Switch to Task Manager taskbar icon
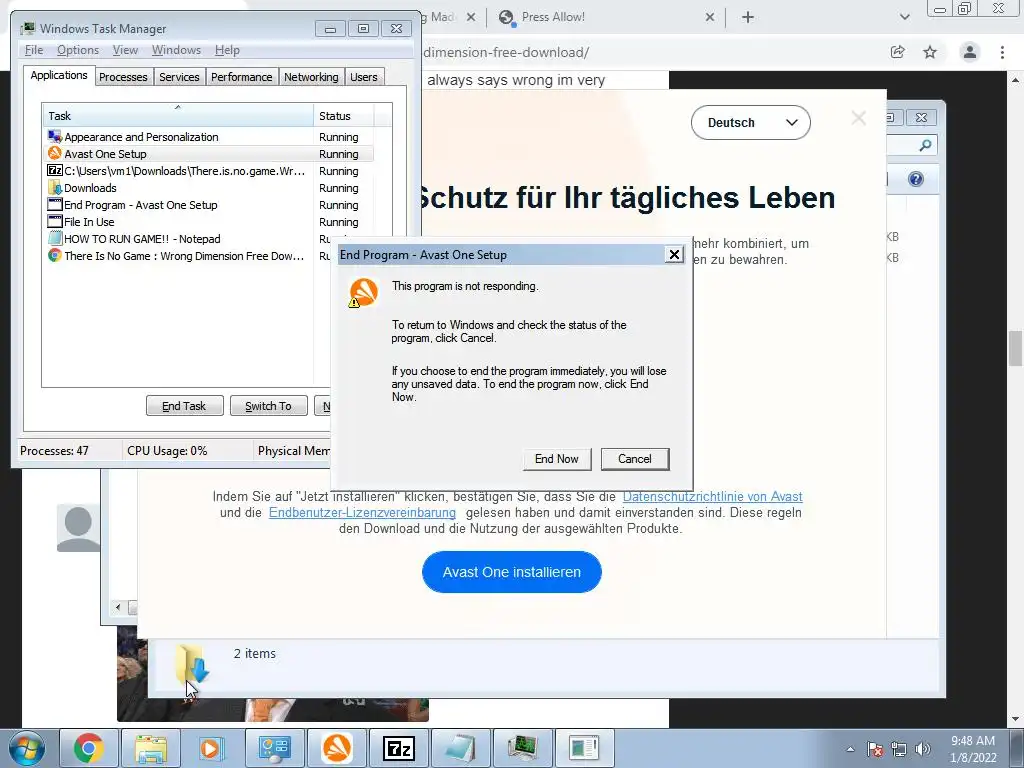Viewport: 1024px width, 768px height. tap(522, 748)
